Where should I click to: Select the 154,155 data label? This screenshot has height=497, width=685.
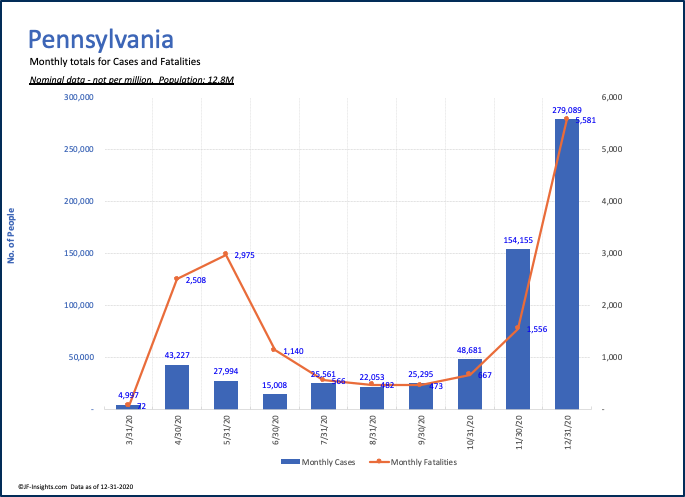pos(518,241)
